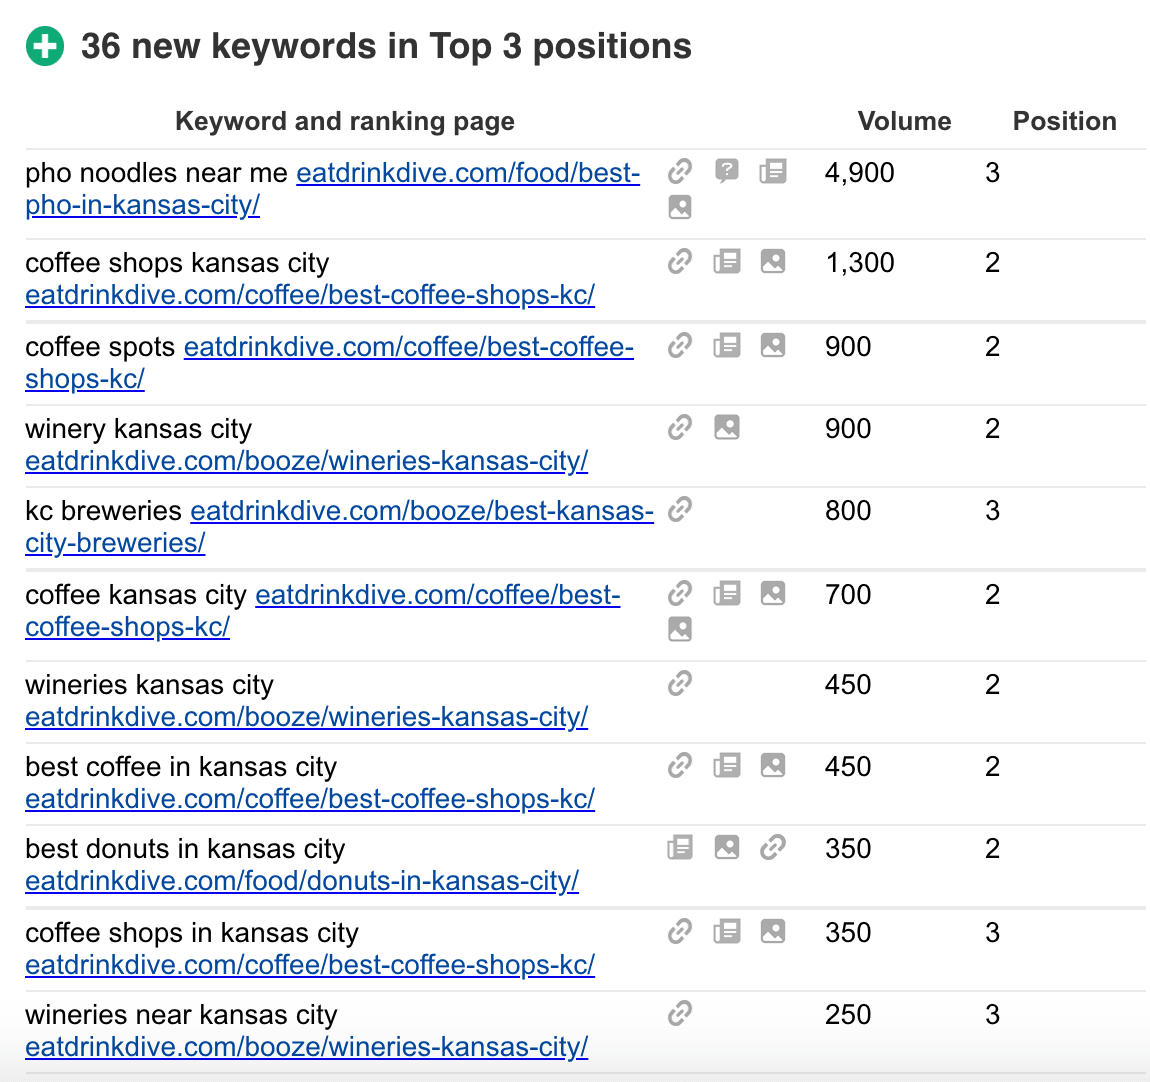Click the green plus icon beside the heading
The width and height of the screenshot is (1150, 1082).
point(44,47)
